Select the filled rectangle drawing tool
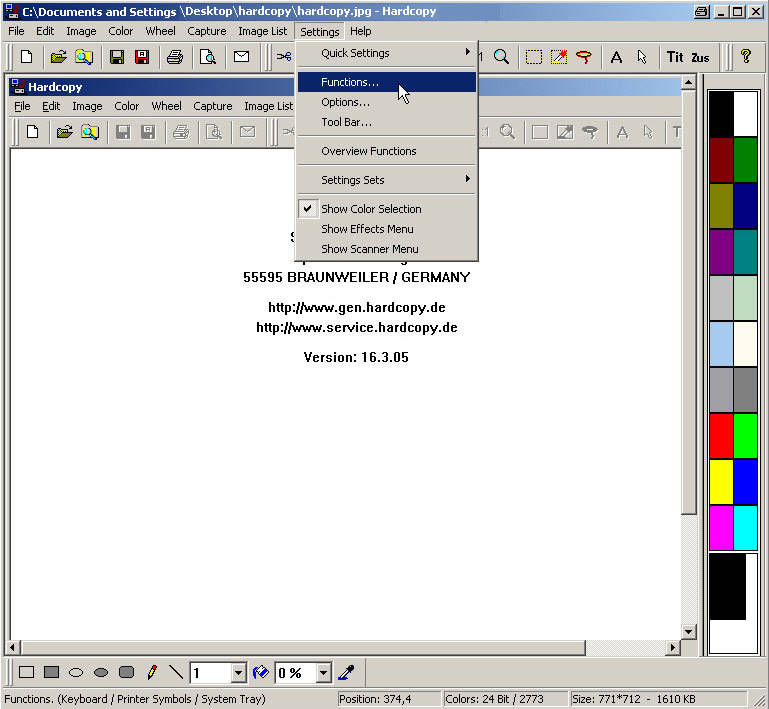The width and height of the screenshot is (769, 709). pyautogui.click(x=51, y=672)
